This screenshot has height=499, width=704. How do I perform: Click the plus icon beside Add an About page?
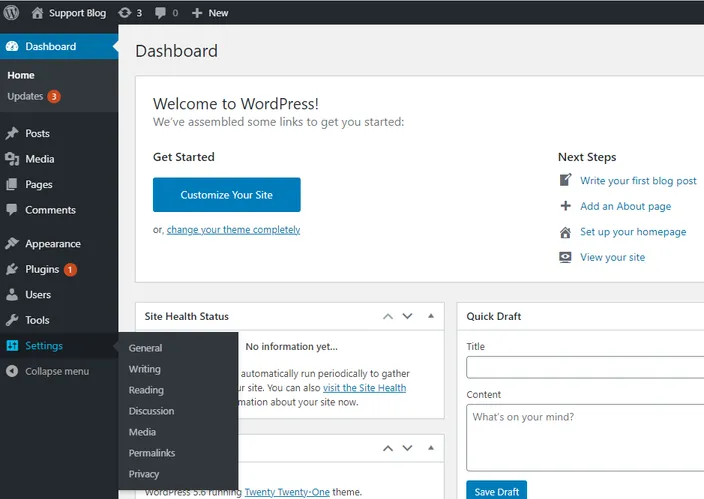pyautogui.click(x=565, y=206)
